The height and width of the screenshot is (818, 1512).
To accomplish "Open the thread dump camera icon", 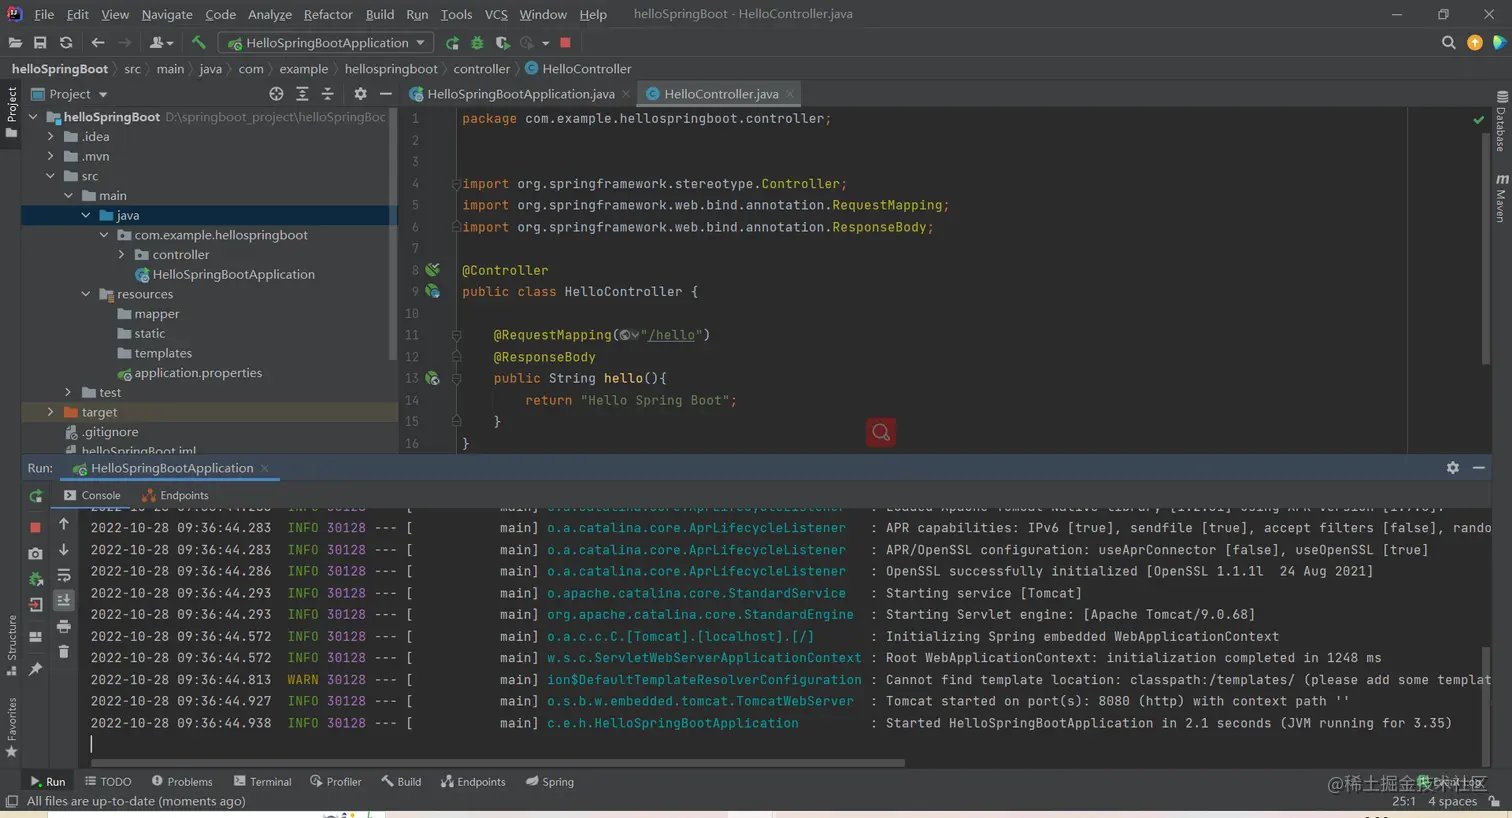I will (36, 553).
